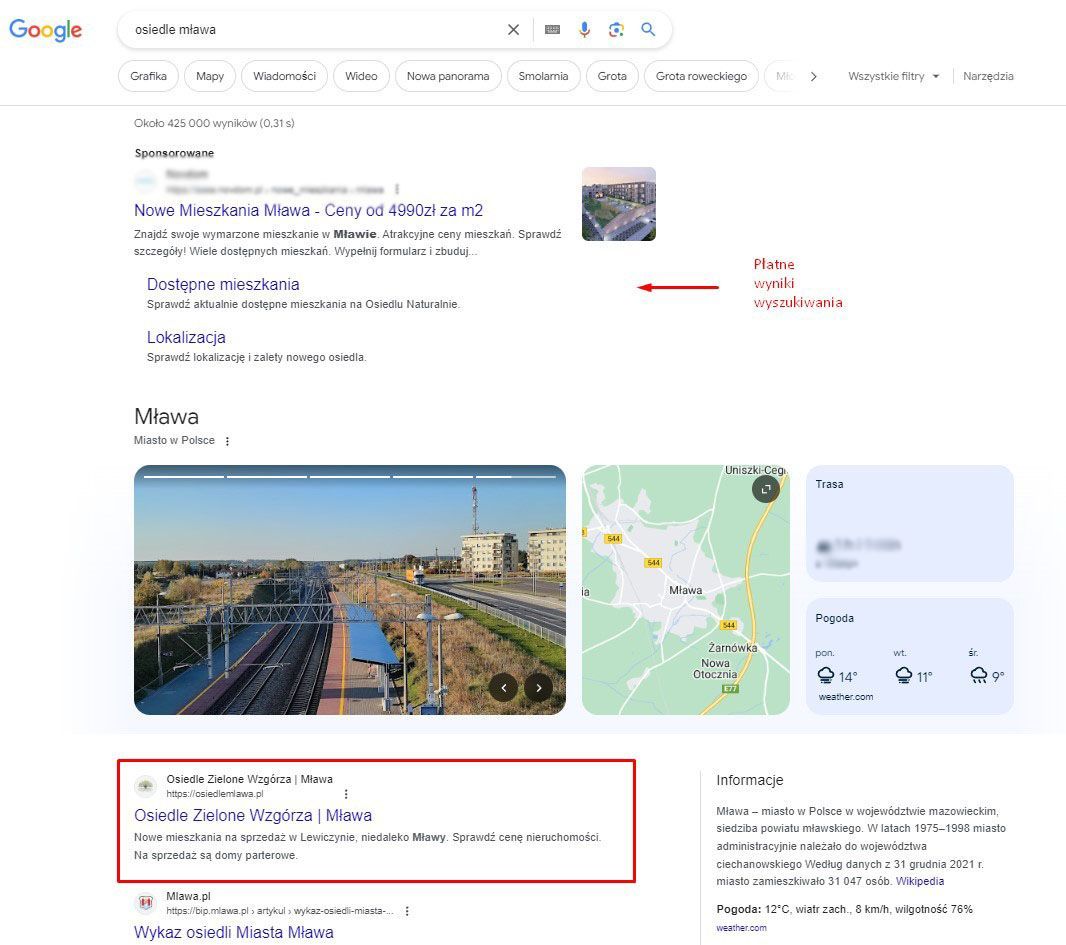This screenshot has height=945, width=1066.
Task: Open Google Lens image search icon
Action: pos(616,30)
